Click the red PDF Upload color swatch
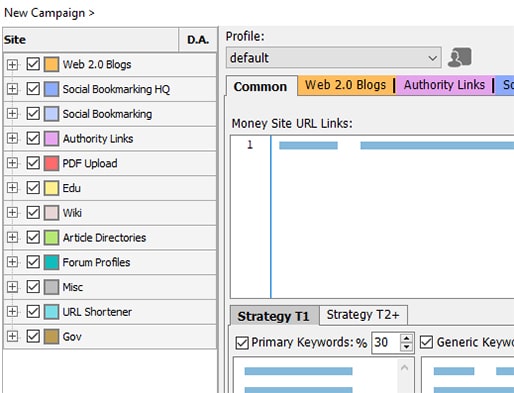 coord(51,163)
